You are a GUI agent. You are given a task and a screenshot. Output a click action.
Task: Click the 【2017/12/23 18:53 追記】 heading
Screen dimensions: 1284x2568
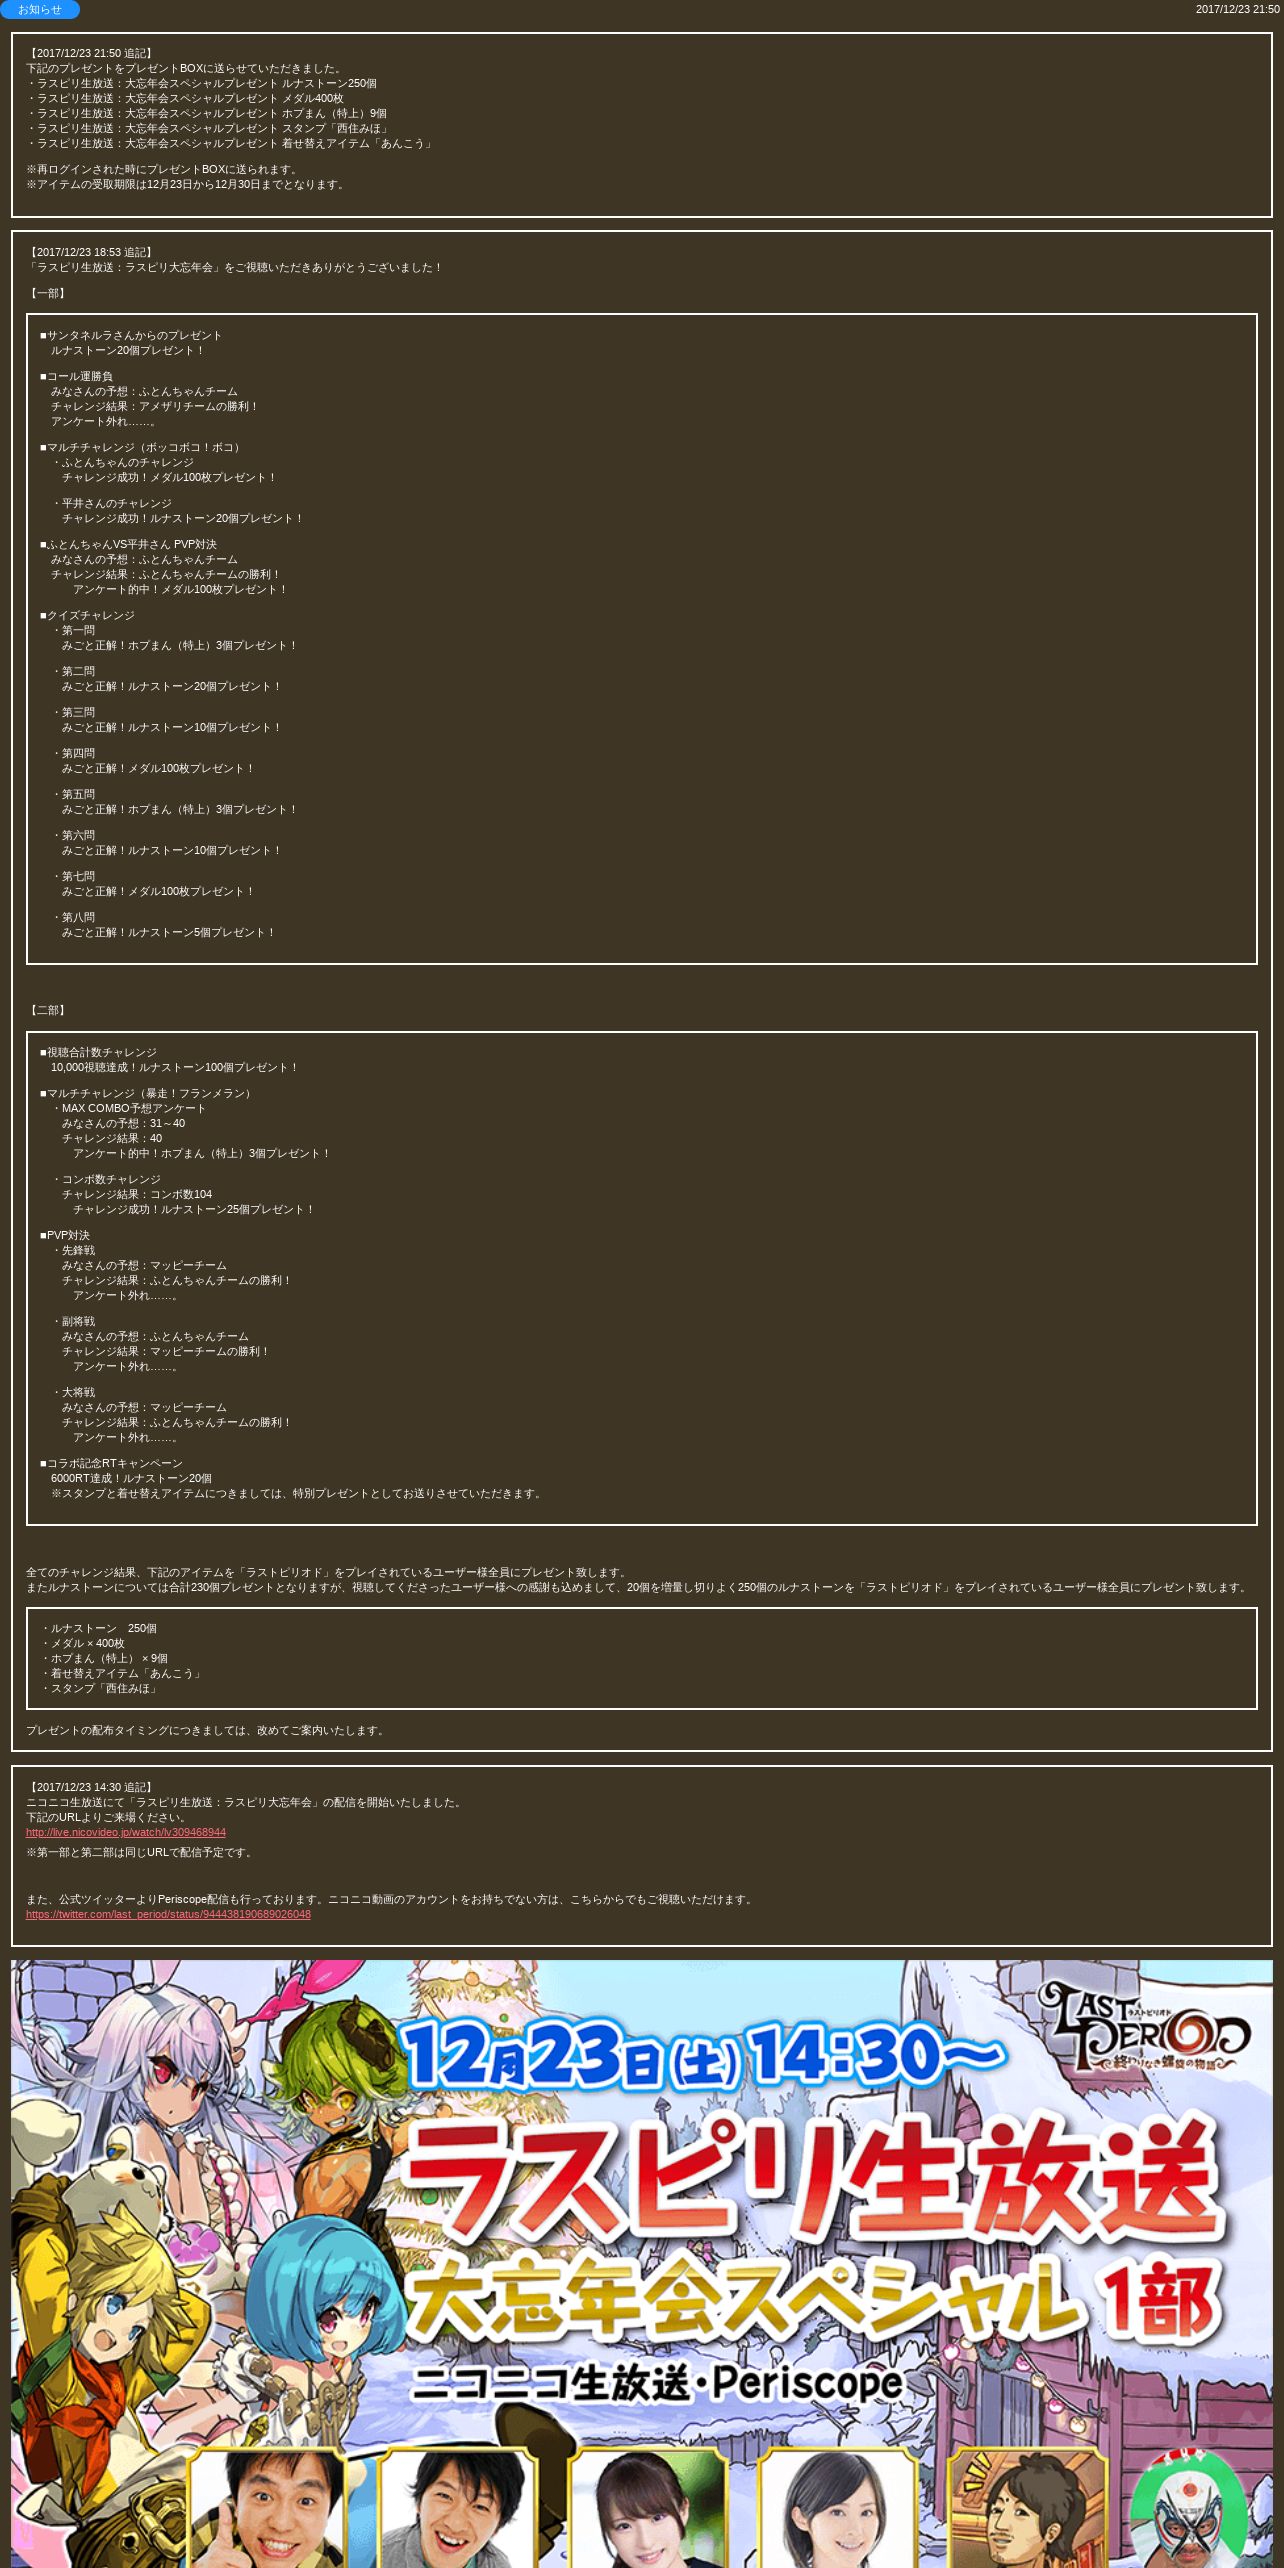tap(90, 252)
